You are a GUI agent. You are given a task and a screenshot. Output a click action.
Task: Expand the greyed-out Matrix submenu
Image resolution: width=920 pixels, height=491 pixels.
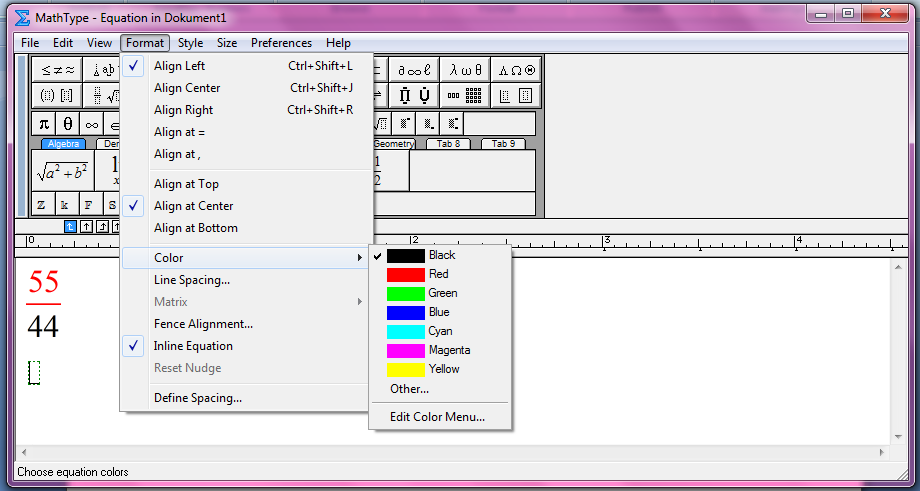pyautogui.click(x=247, y=302)
